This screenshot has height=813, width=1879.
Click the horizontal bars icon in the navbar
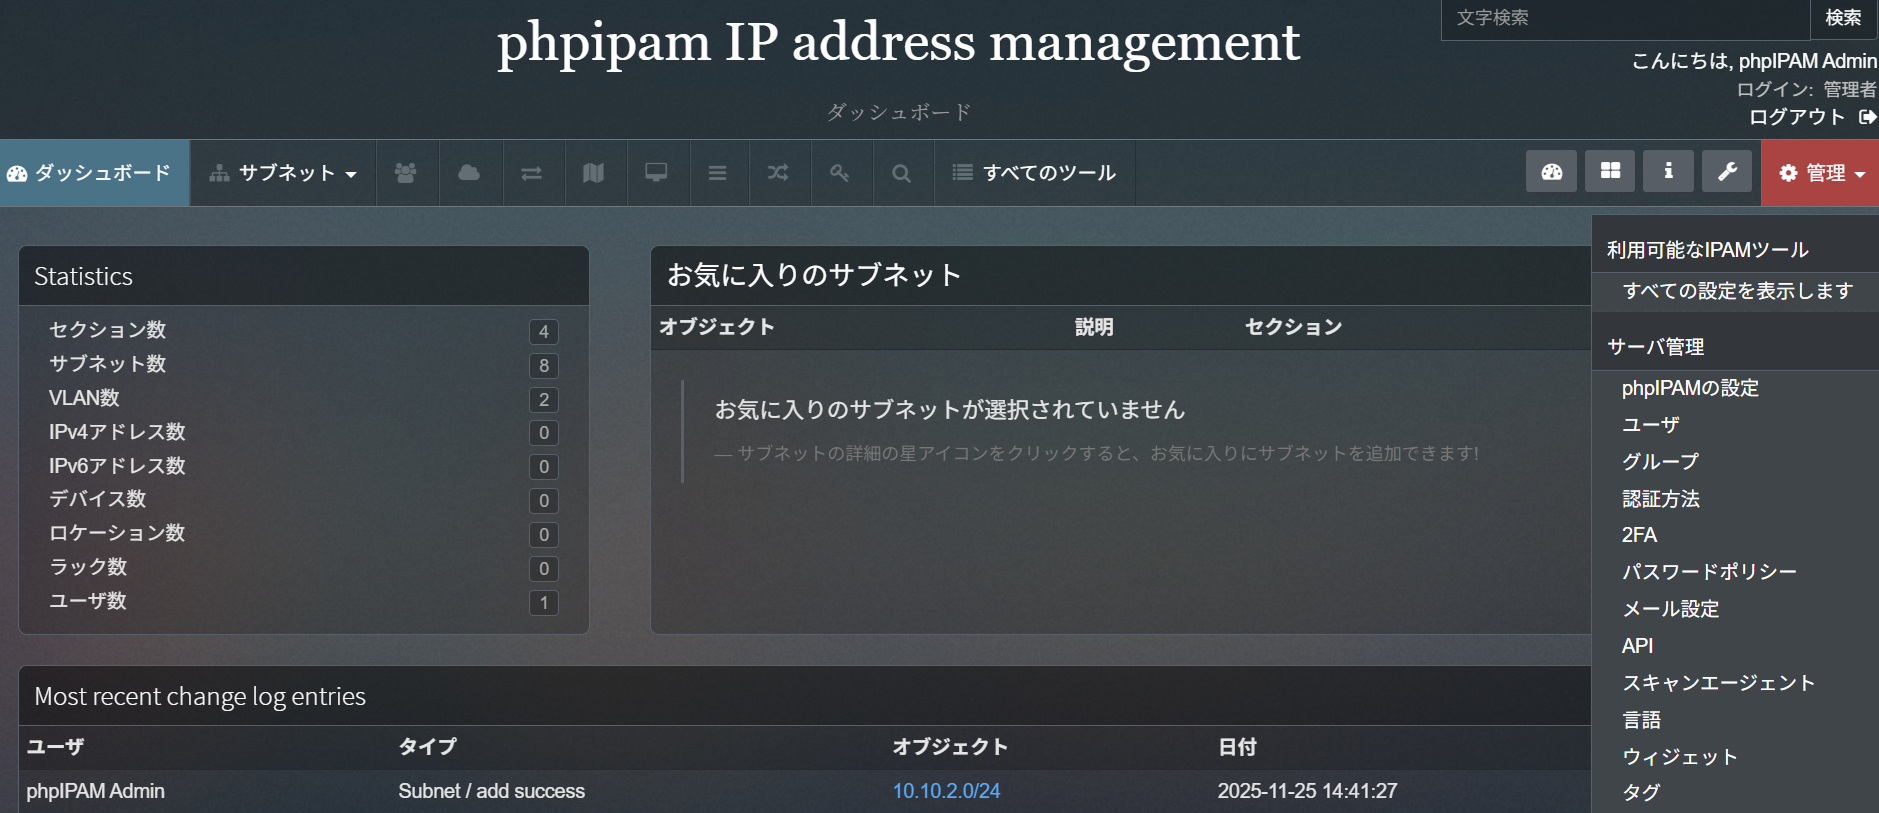click(718, 173)
